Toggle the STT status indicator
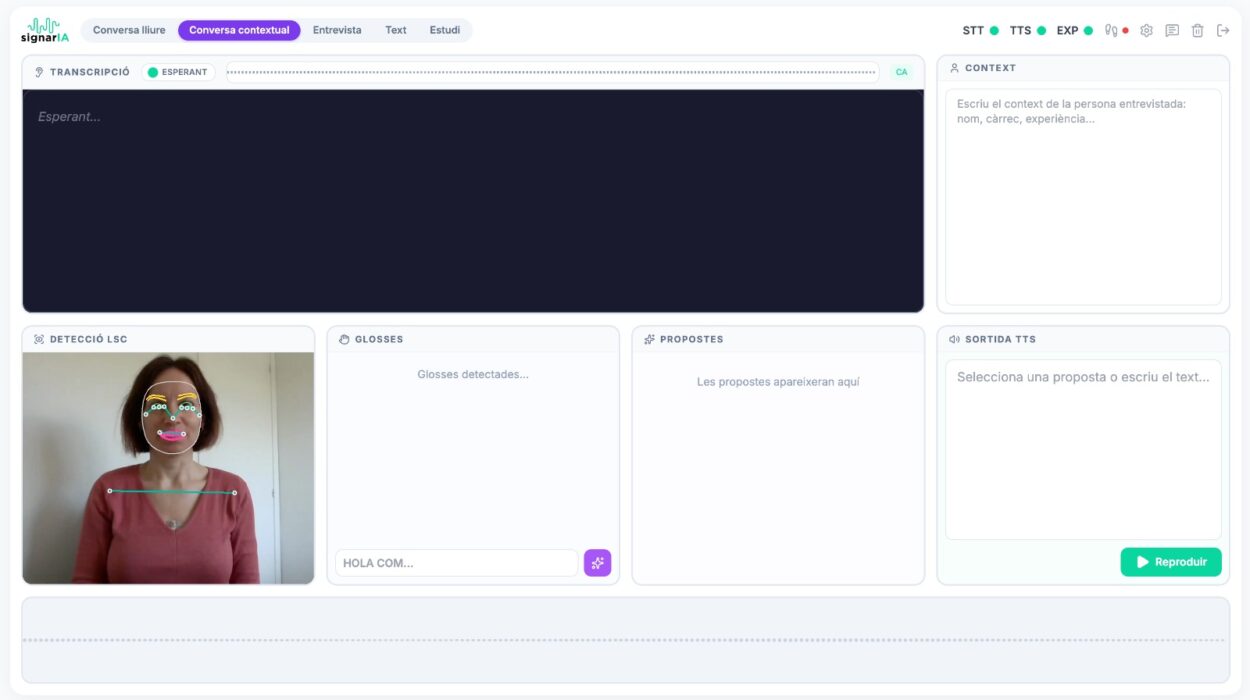The height and width of the screenshot is (700, 1250). [980, 30]
